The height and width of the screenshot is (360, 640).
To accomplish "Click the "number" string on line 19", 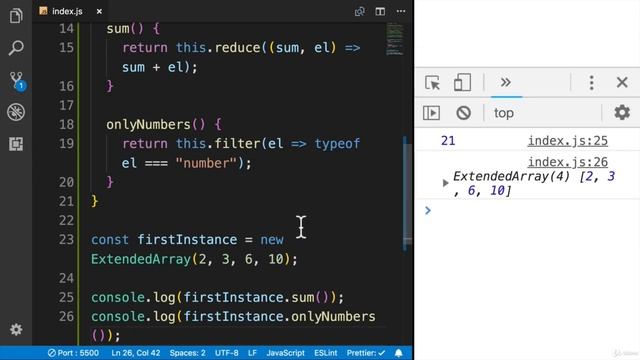I will point(207,163).
